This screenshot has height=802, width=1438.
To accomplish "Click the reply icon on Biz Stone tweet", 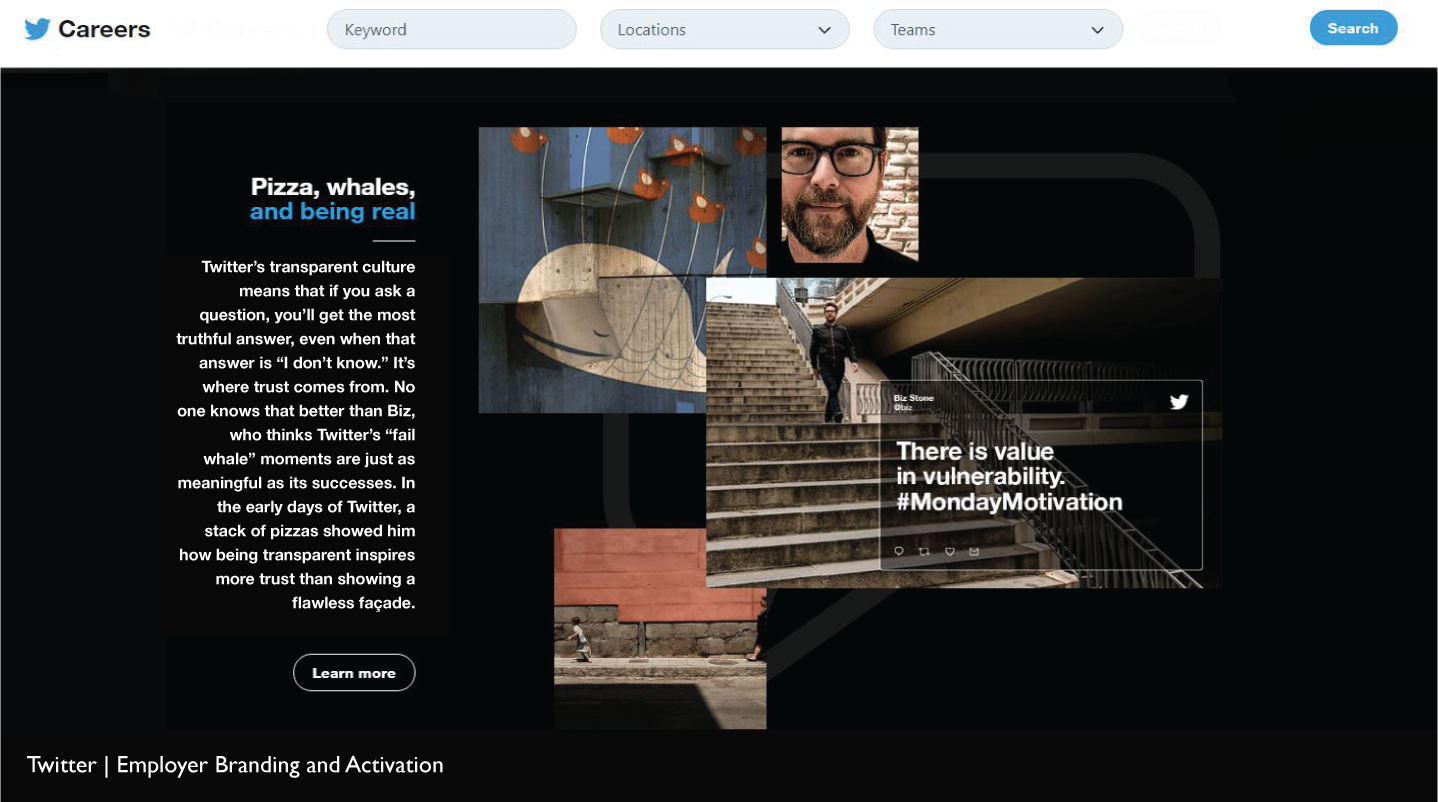I will click(x=898, y=551).
